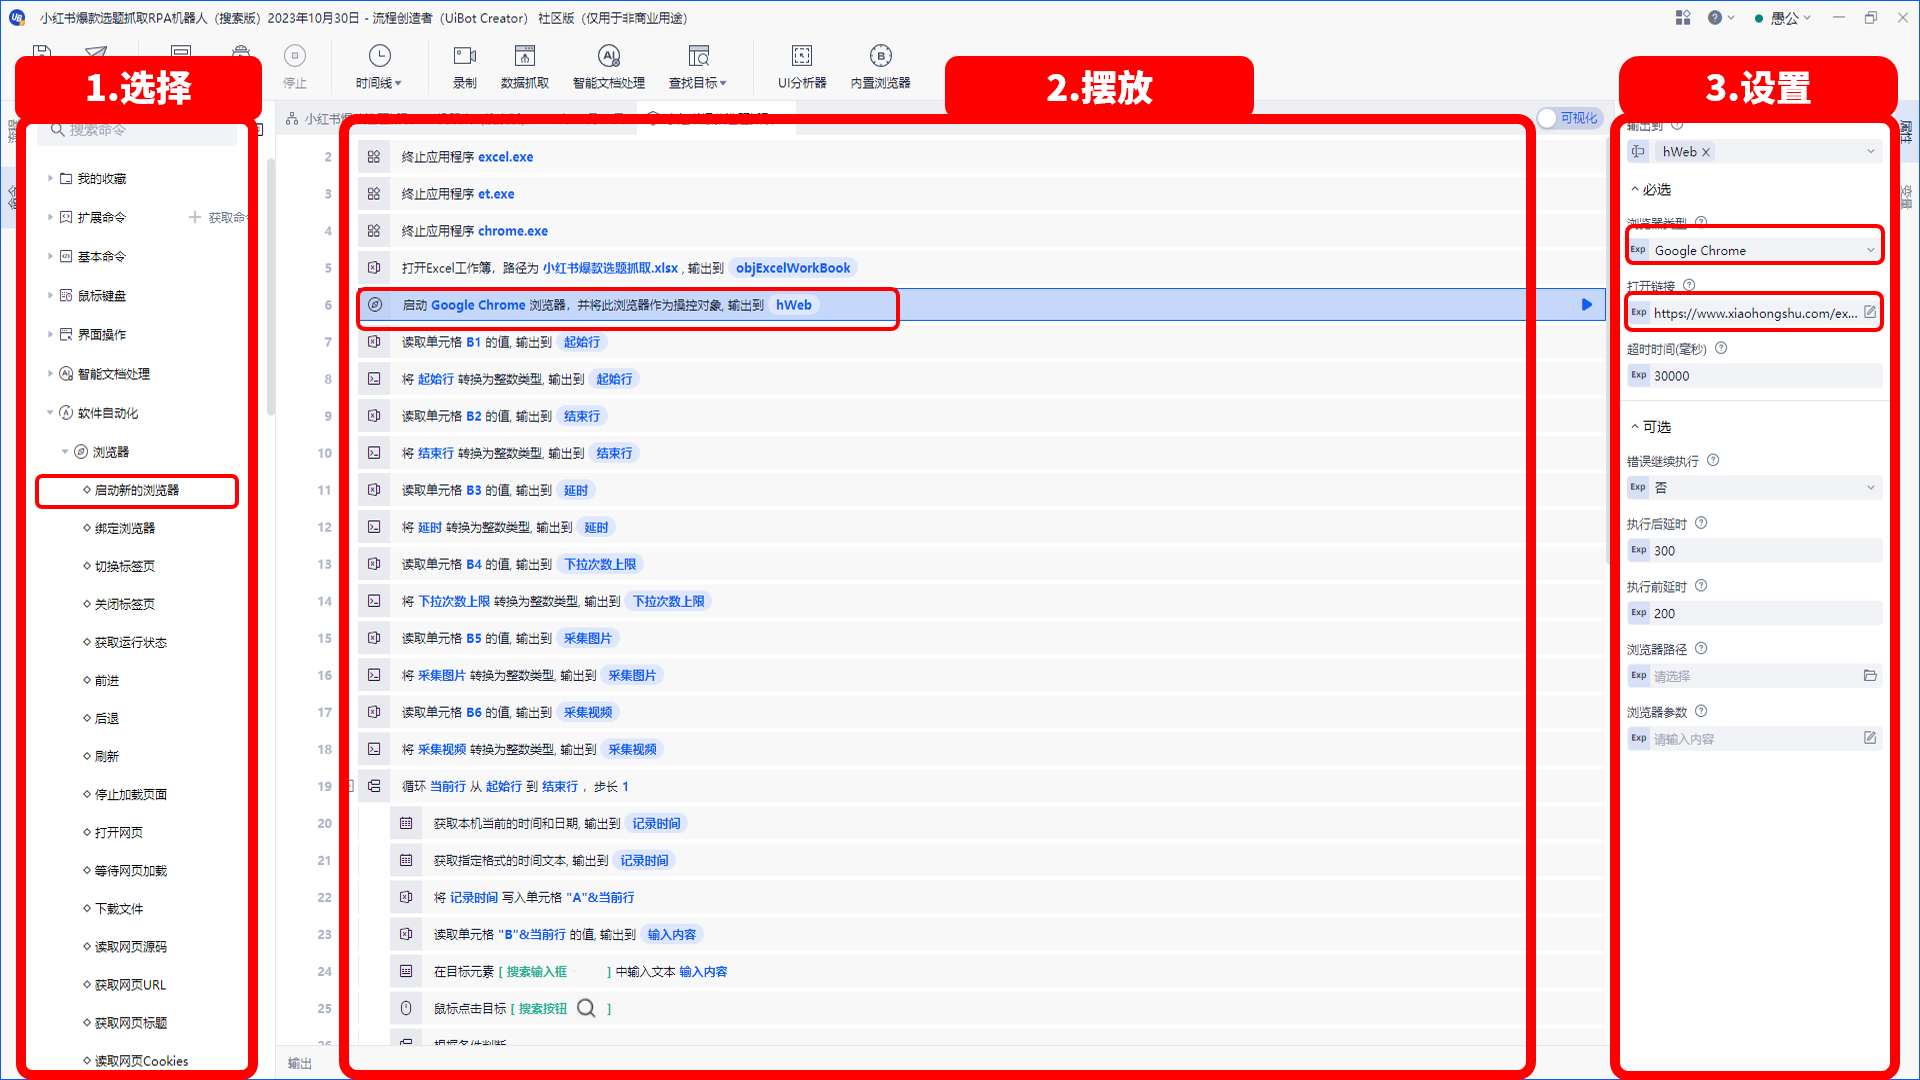Select the 打开网页 command
Image resolution: width=1920 pixels, height=1080 pixels.
point(119,832)
